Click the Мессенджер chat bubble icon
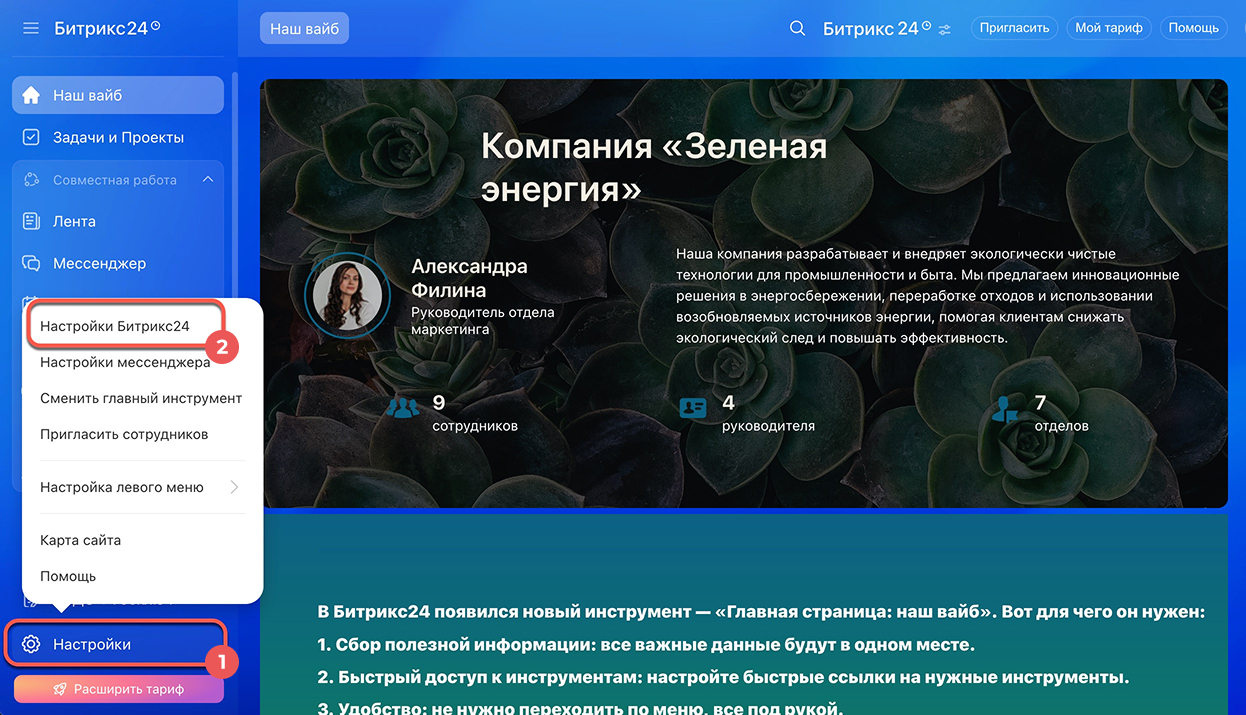The height and width of the screenshot is (715, 1246). click(x=31, y=264)
